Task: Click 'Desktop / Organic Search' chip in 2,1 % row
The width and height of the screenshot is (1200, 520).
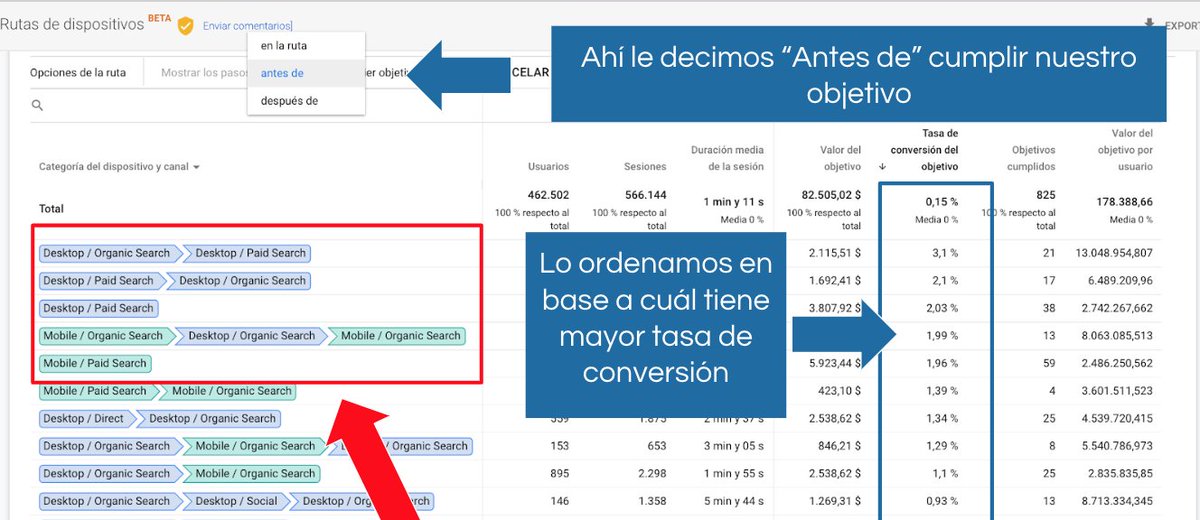Action: click(x=239, y=281)
